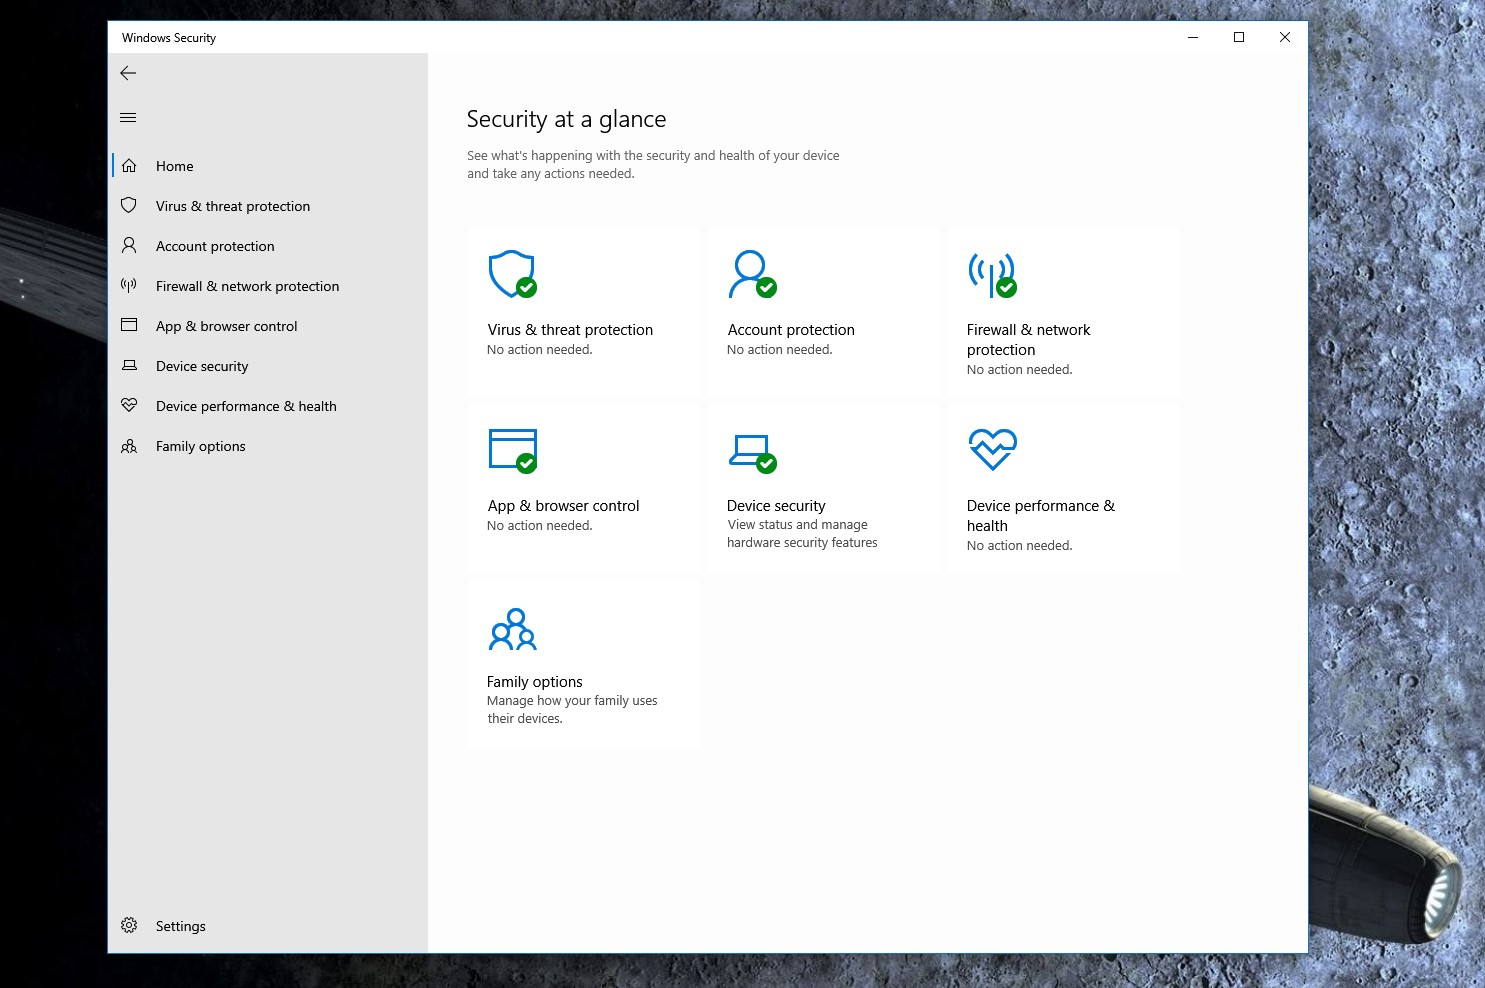Click 'No action needed.' under App & browser control tile
The width and height of the screenshot is (1485, 988).
click(x=539, y=526)
